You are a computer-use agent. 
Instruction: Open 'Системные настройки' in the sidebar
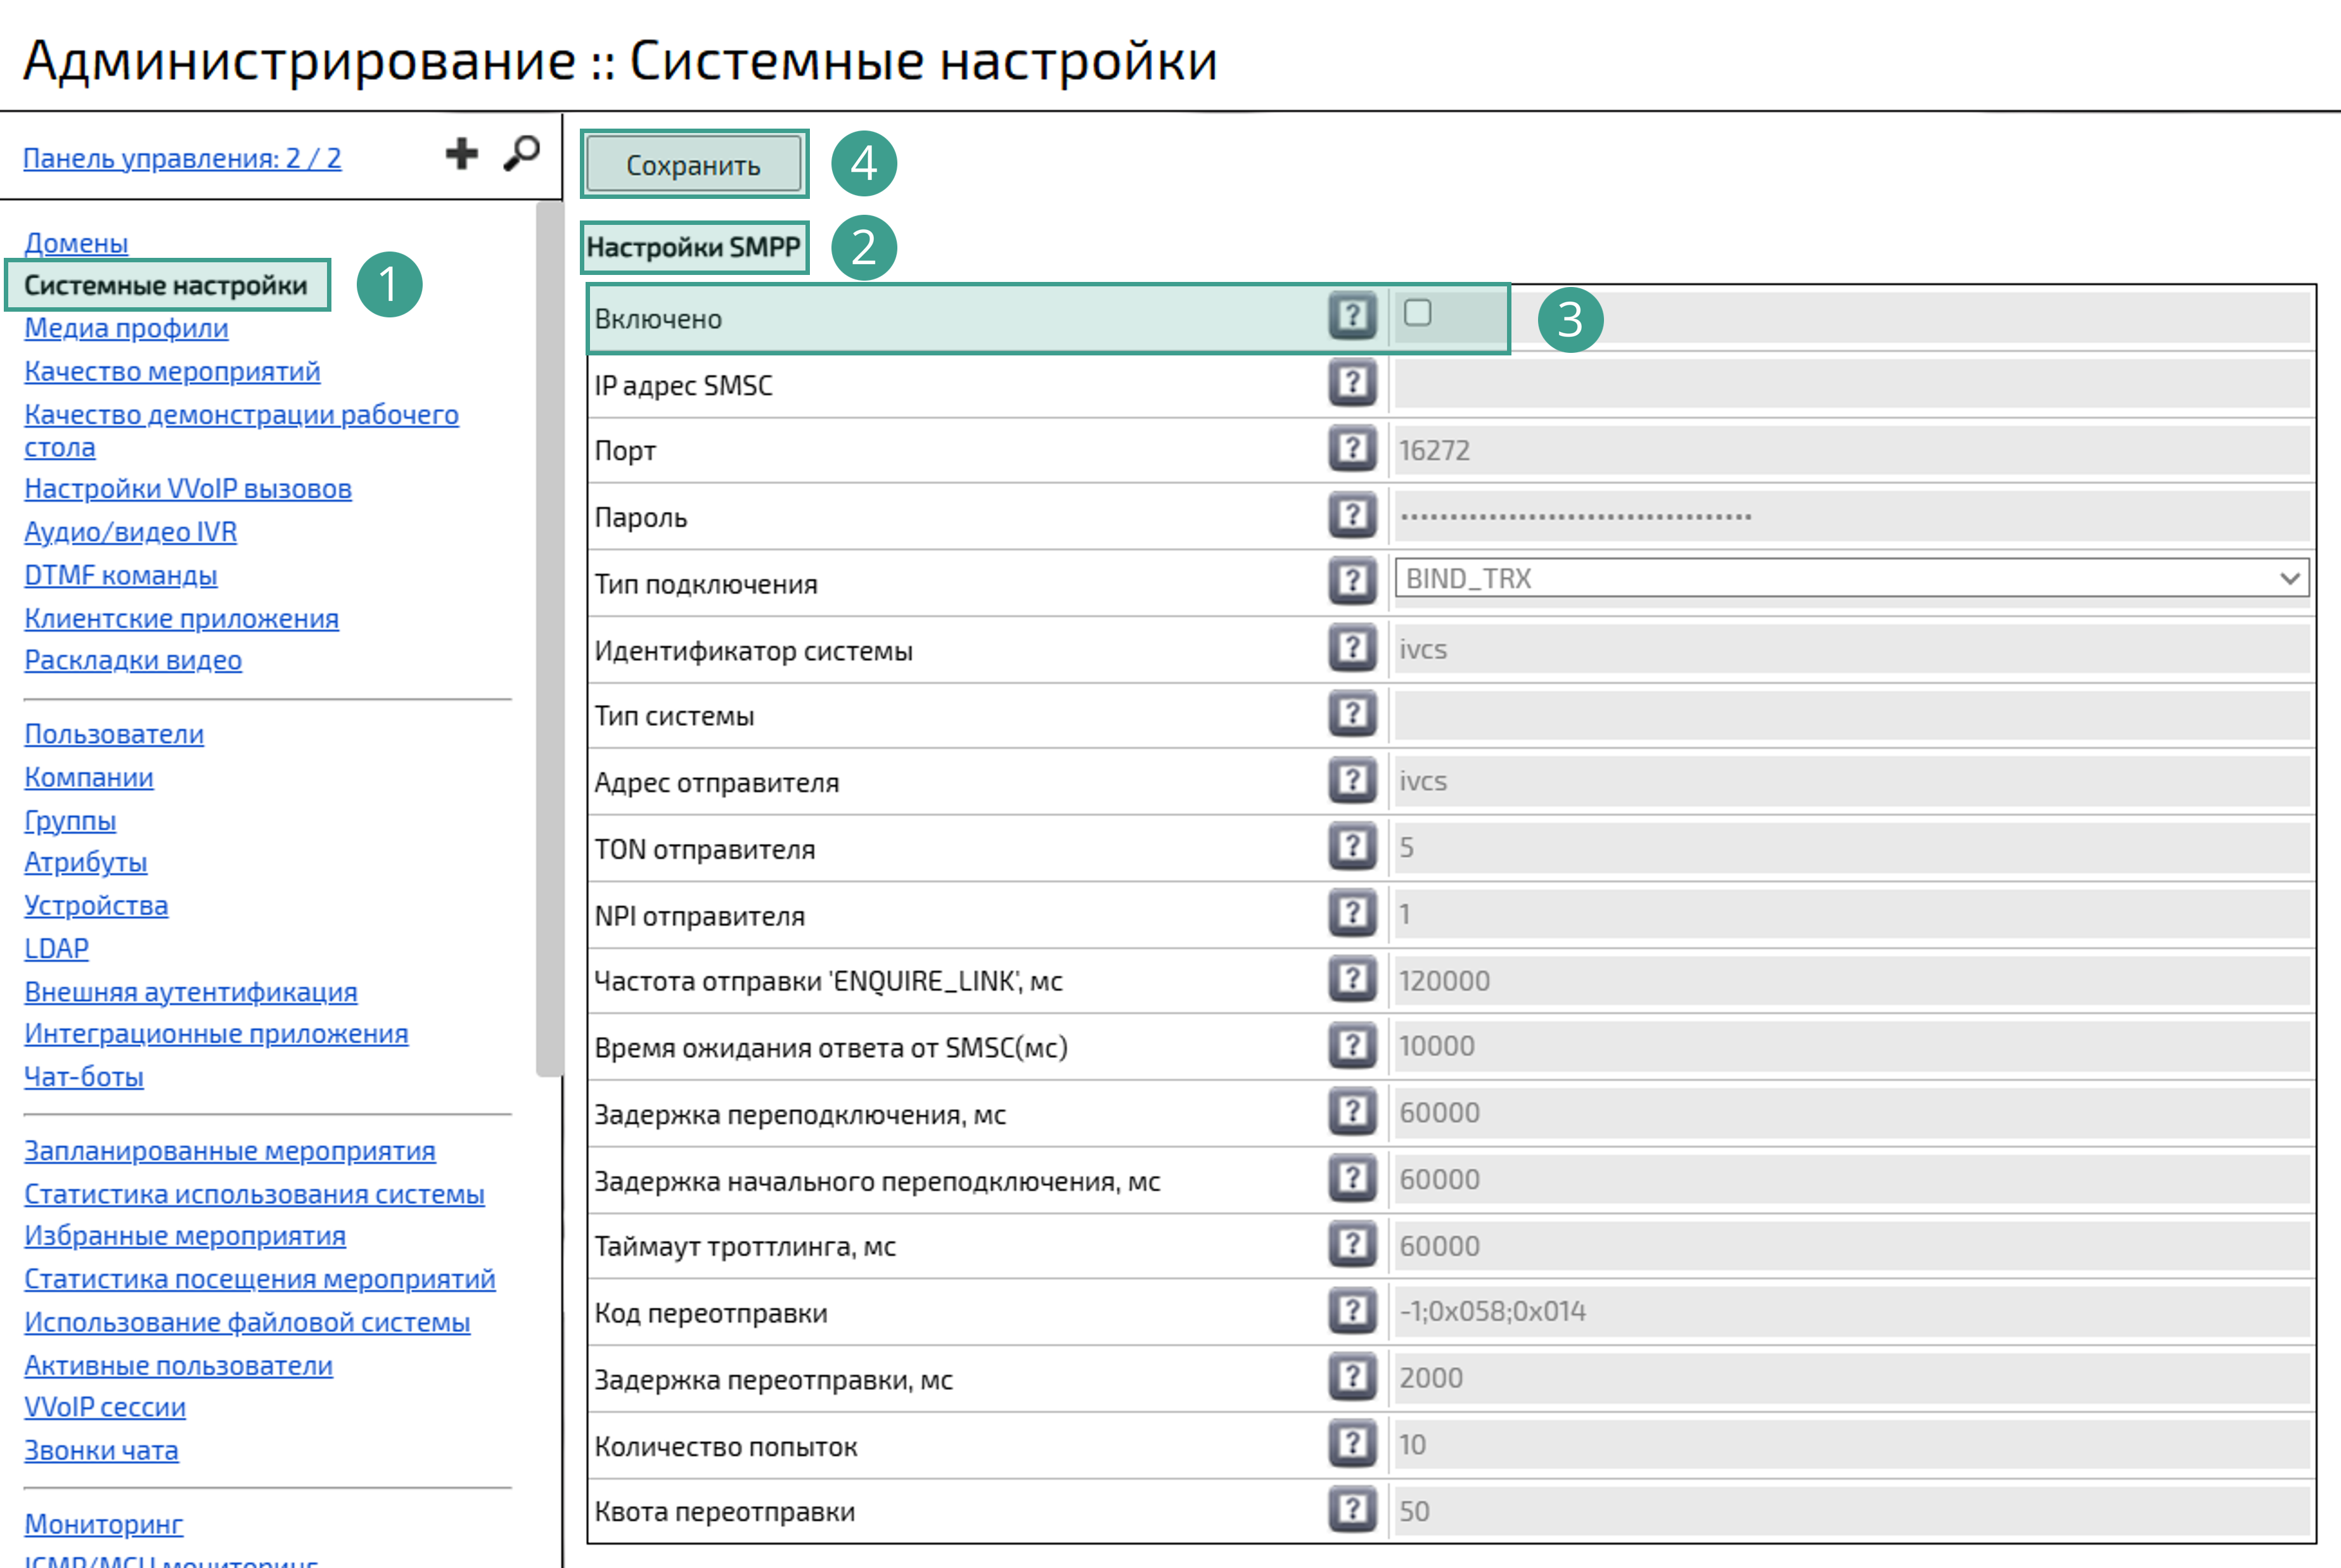[x=166, y=286]
